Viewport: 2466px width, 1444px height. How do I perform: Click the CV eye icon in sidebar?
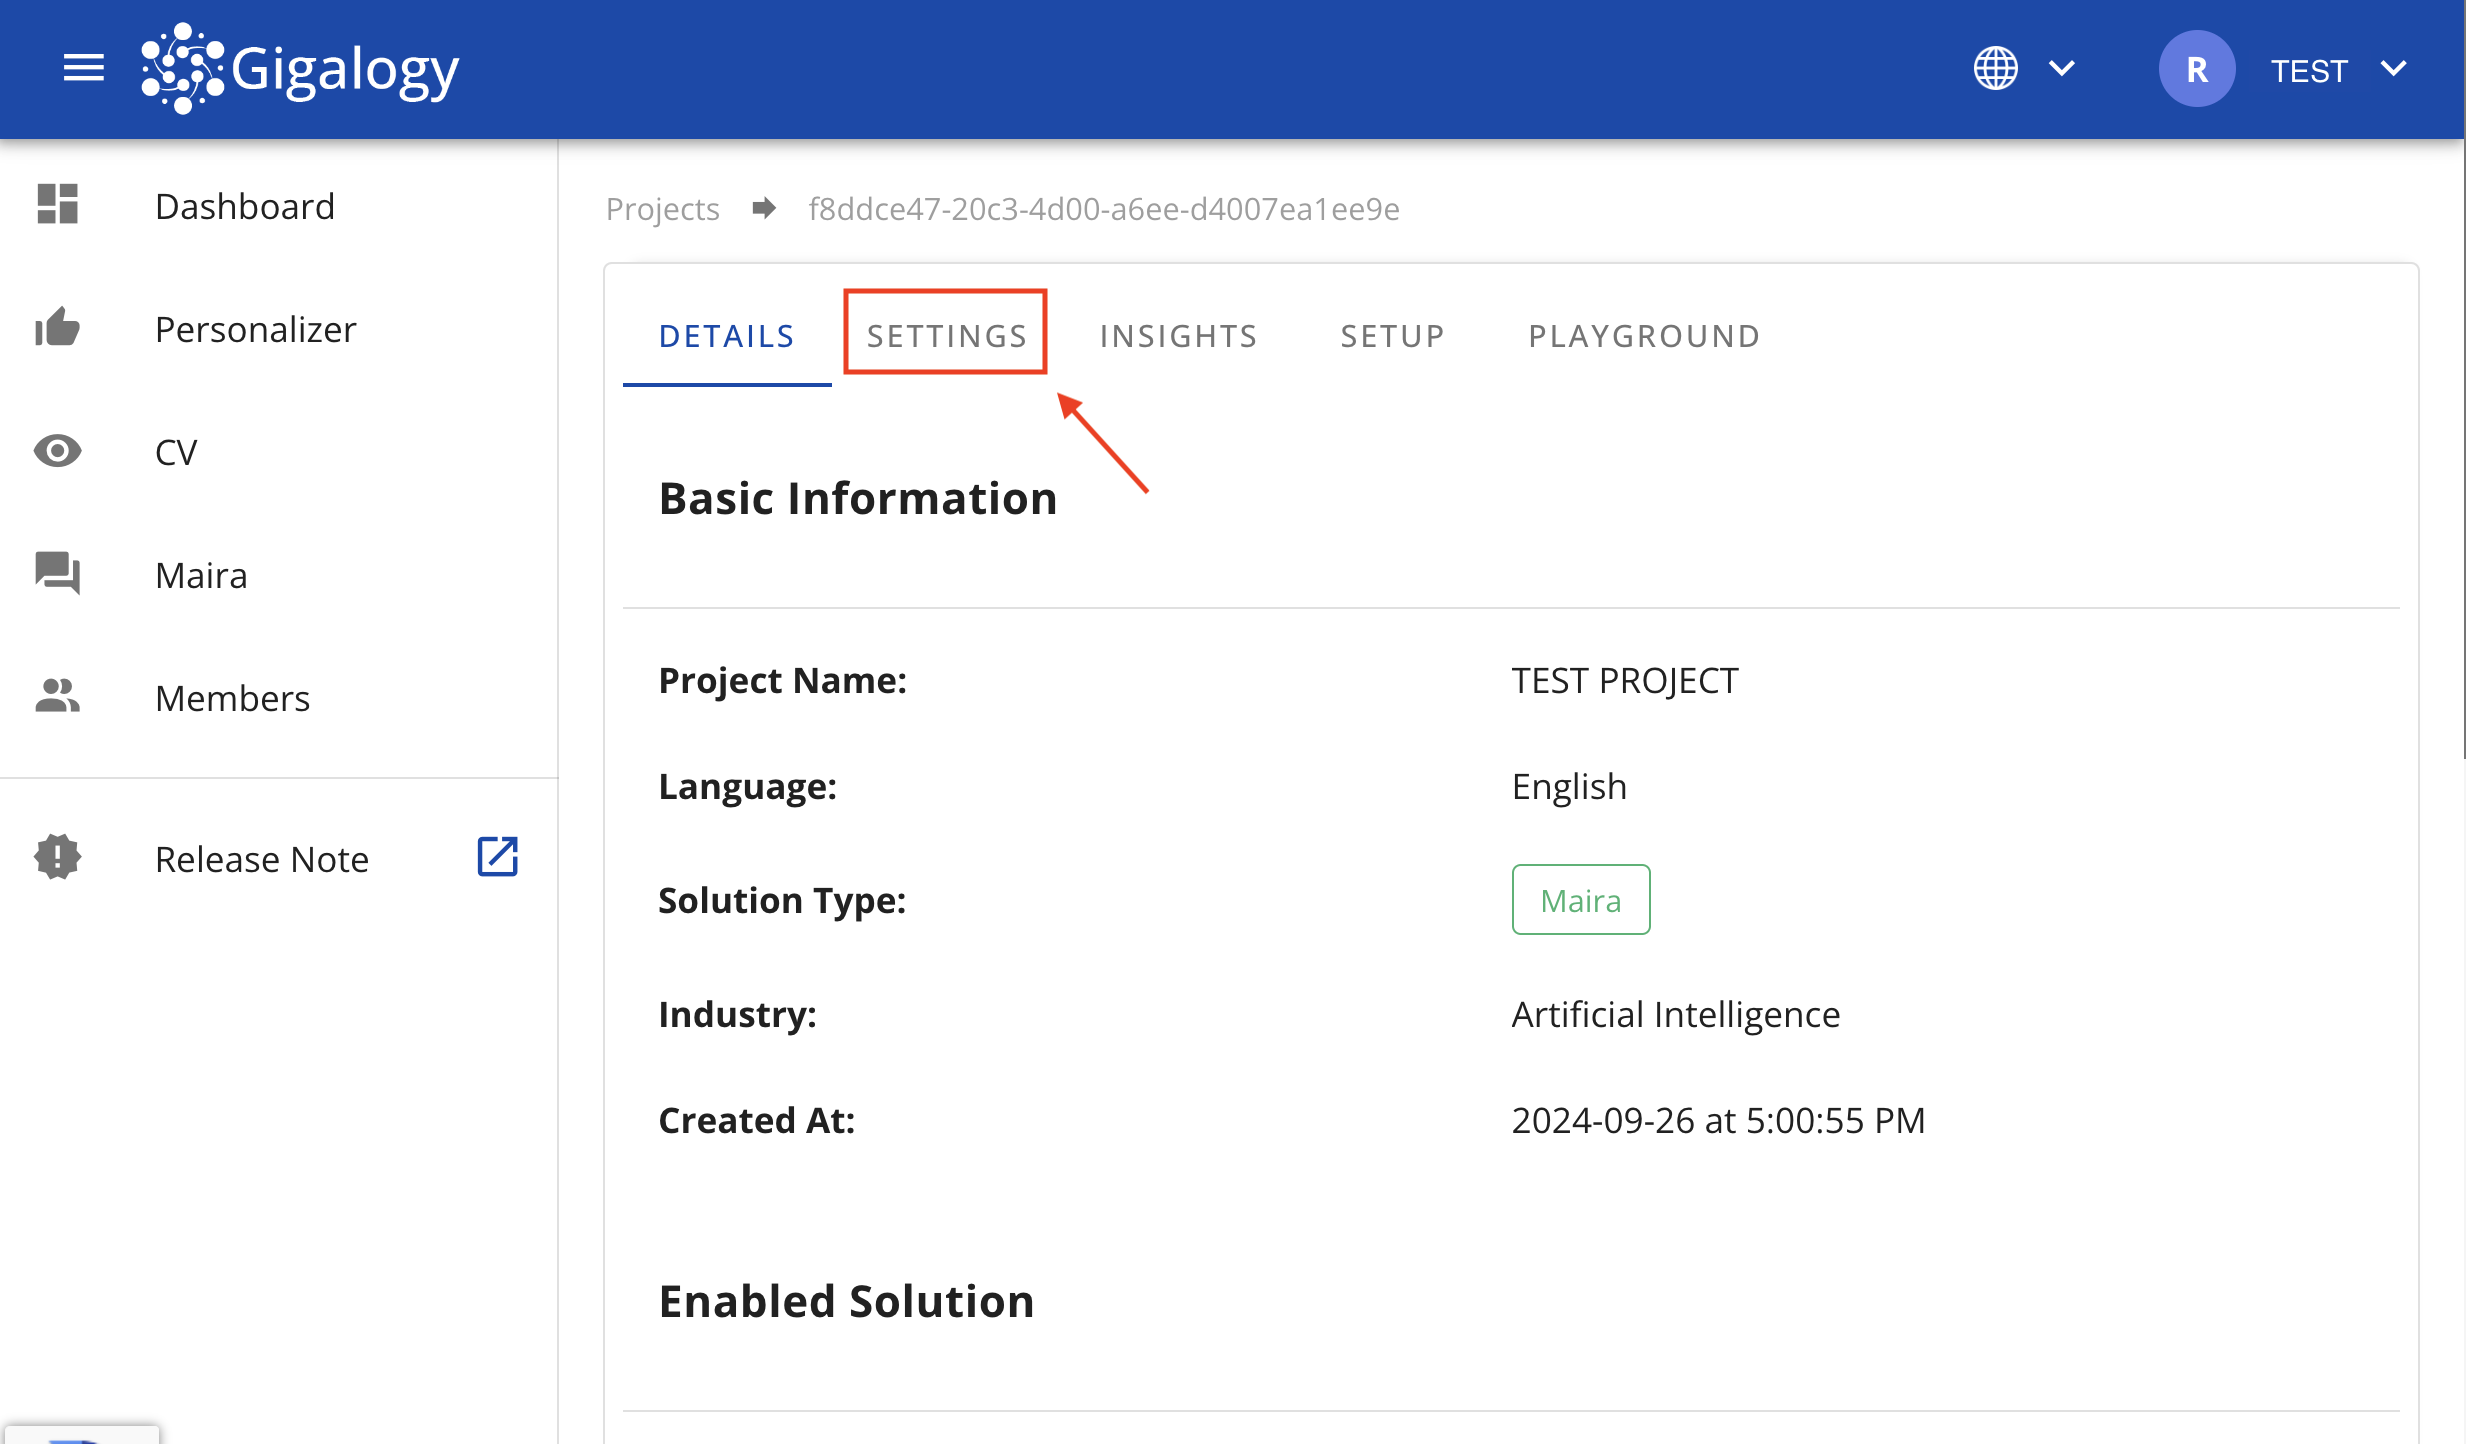point(58,450)
